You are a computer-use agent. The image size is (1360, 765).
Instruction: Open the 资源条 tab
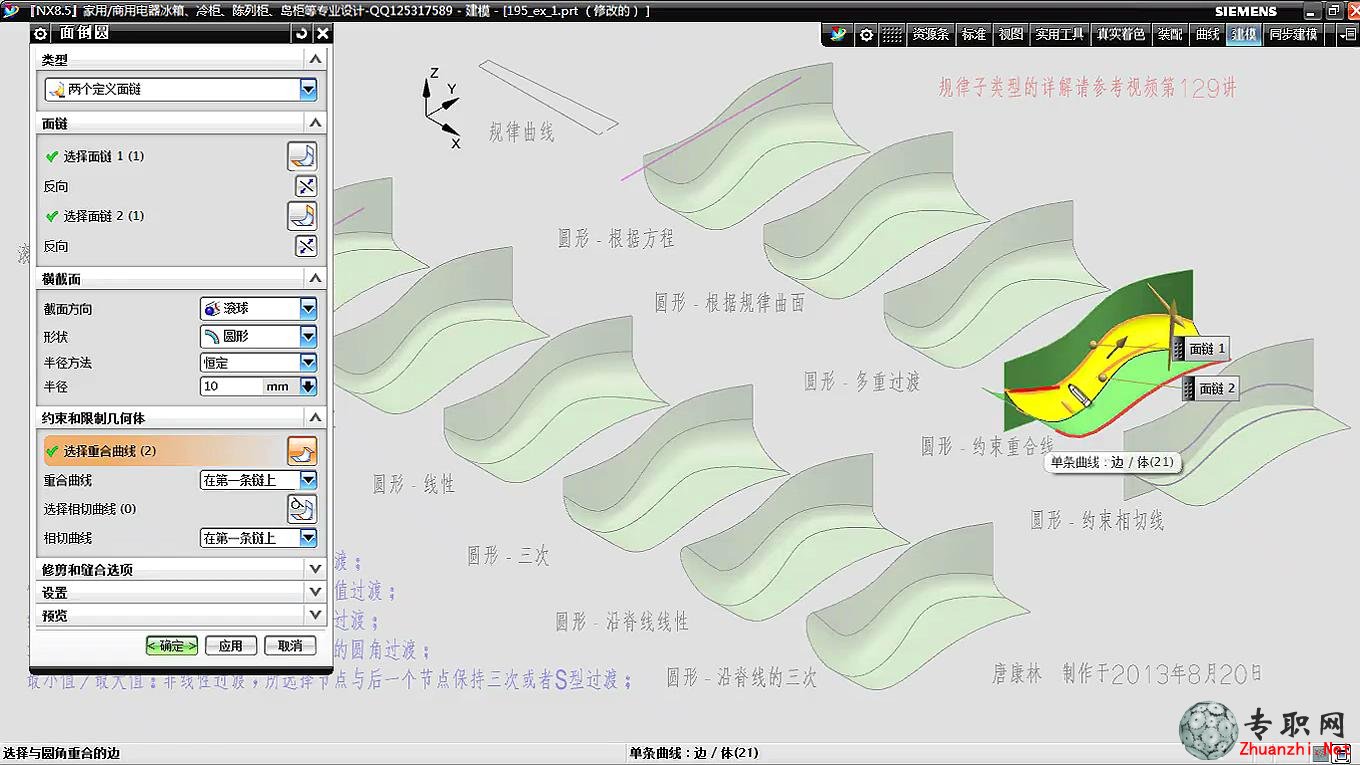(930, 34)
